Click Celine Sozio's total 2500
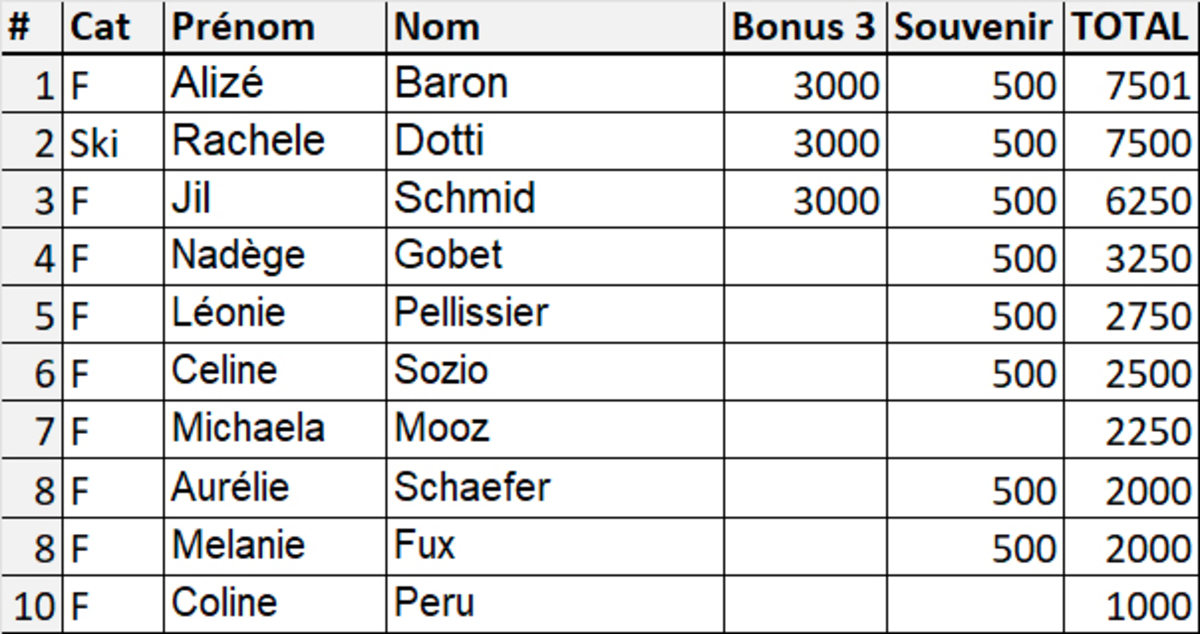Screen dimensions: 1200x634 coord(1130,372)
